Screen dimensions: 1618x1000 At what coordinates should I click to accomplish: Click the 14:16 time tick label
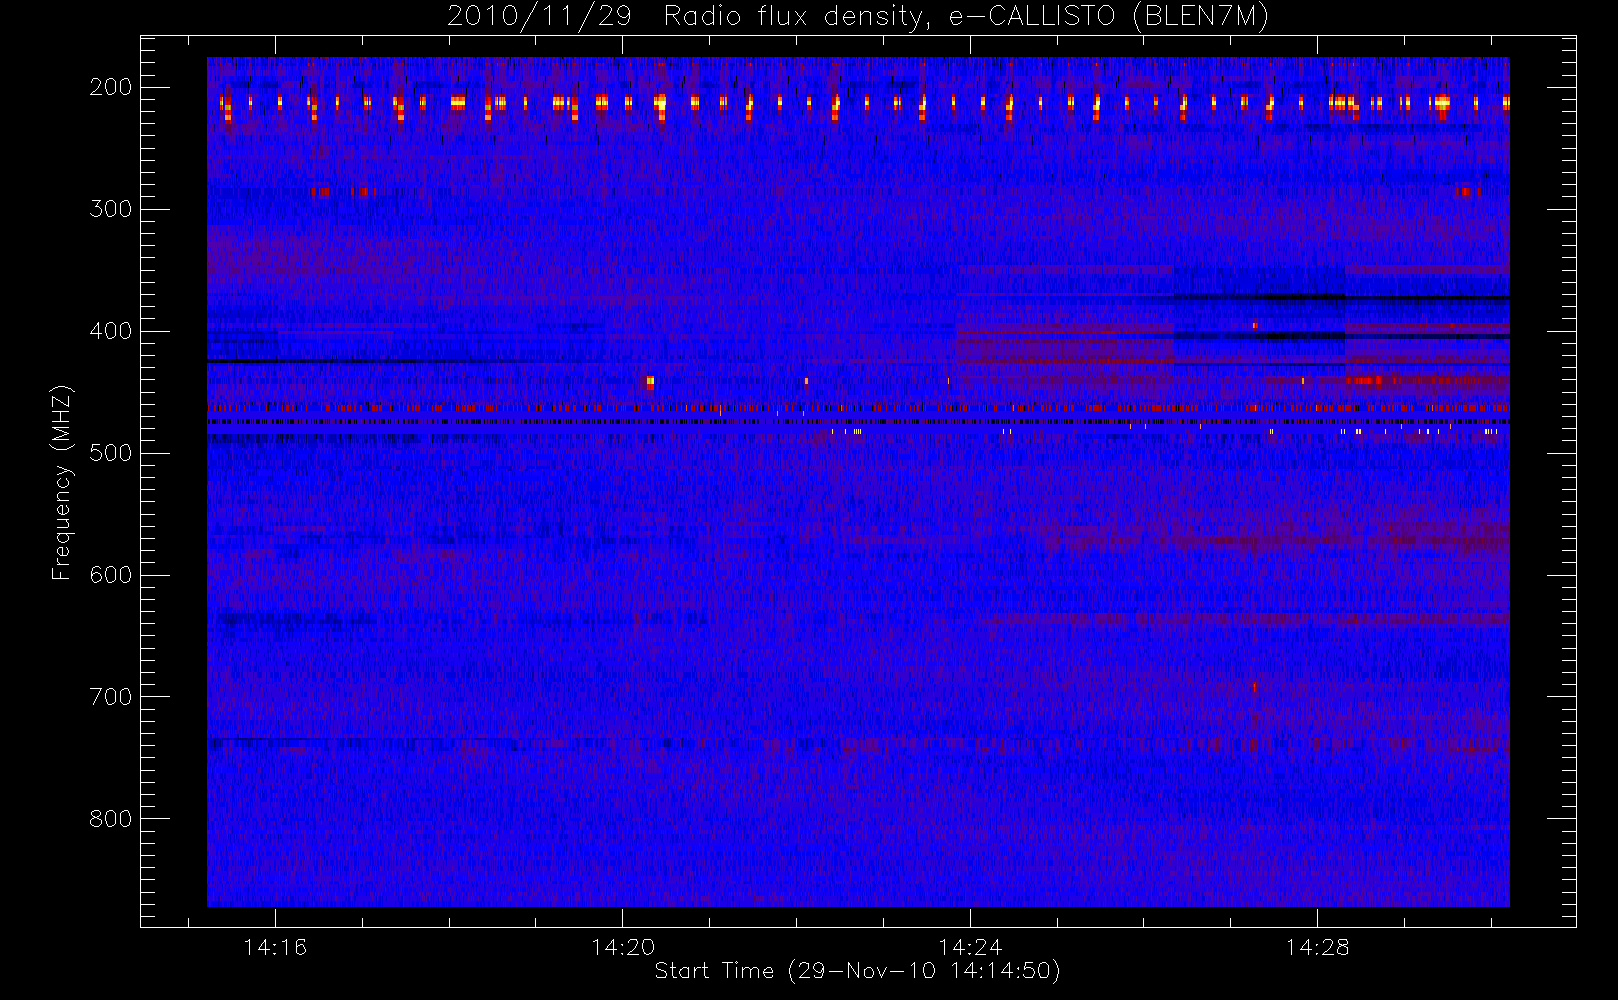[x=275, y=947]
